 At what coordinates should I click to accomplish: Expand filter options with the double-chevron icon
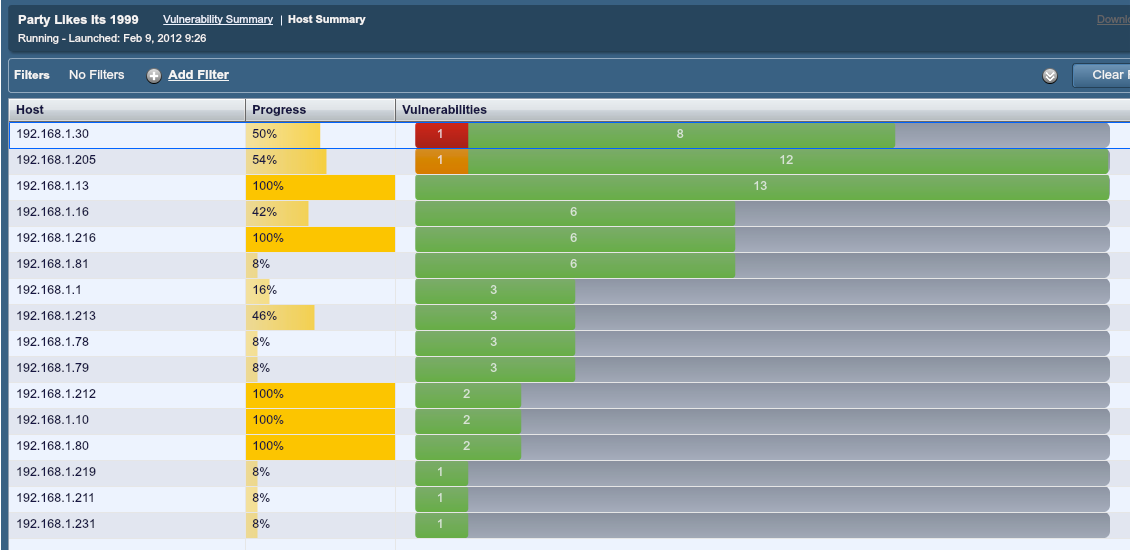tap(1050, 76)
